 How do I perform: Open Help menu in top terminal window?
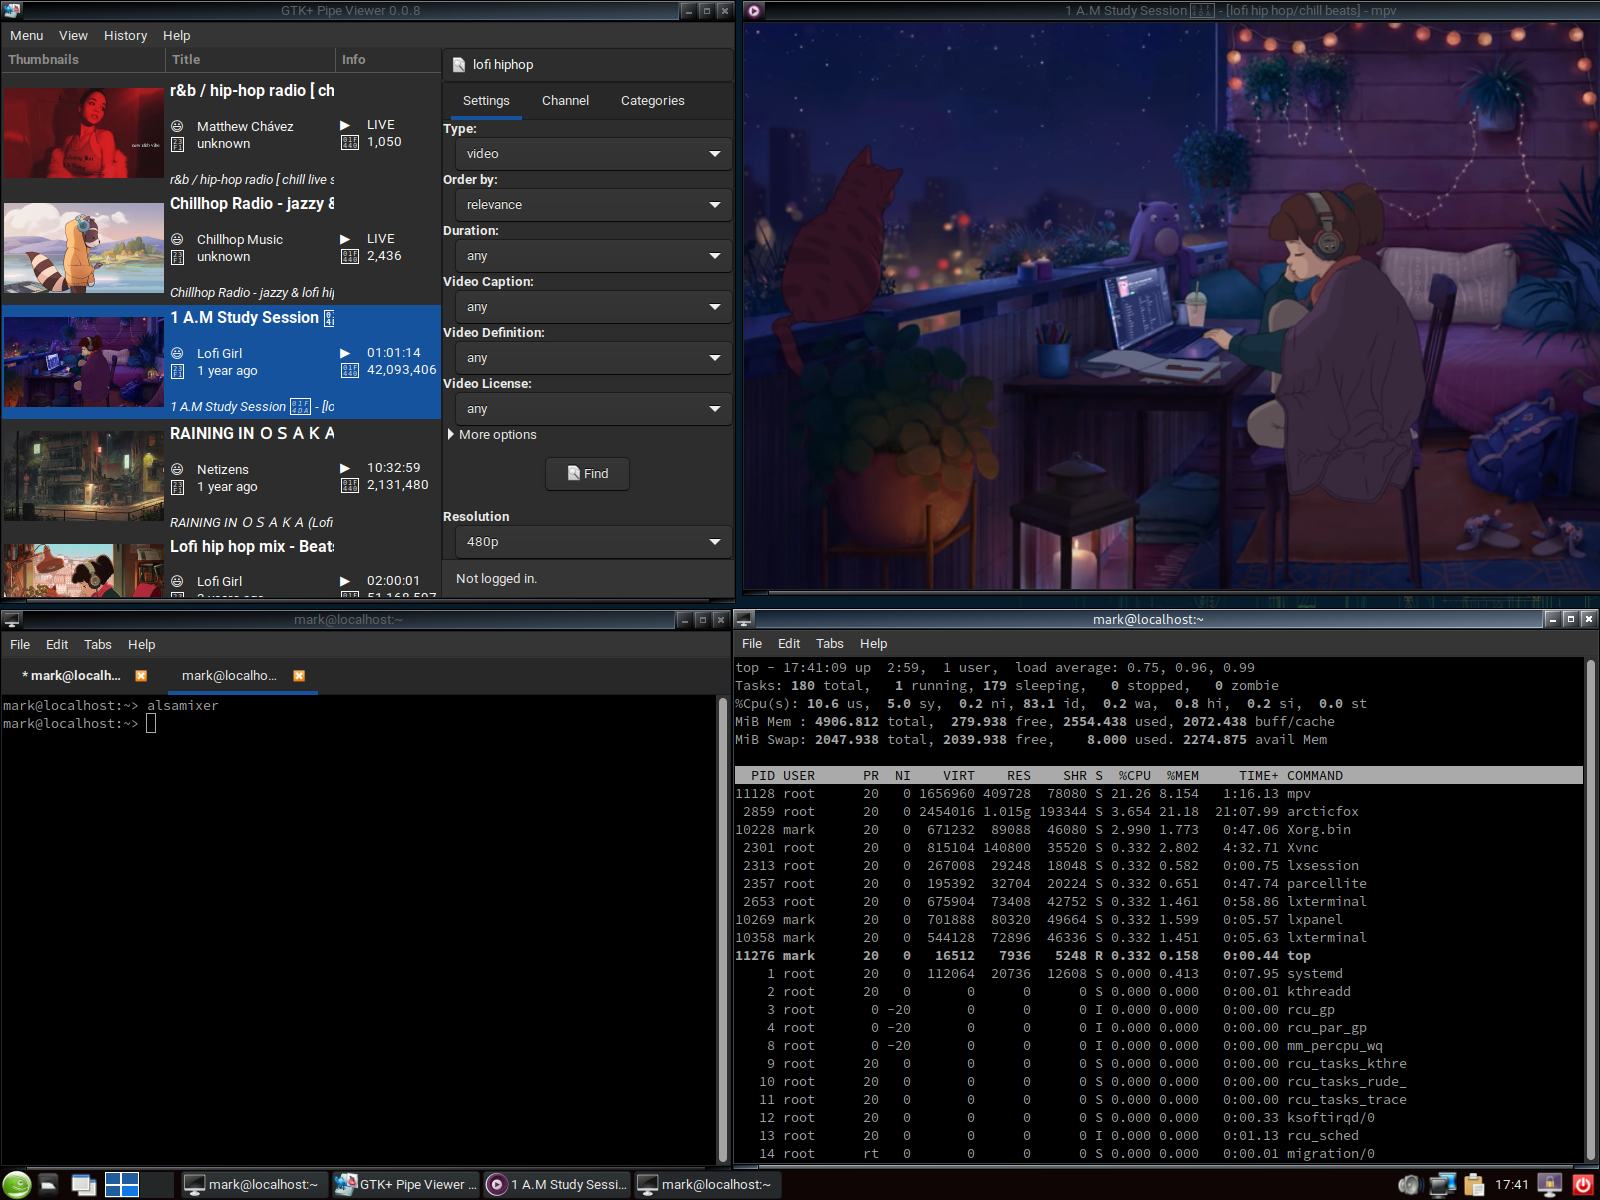click(873, 644)
